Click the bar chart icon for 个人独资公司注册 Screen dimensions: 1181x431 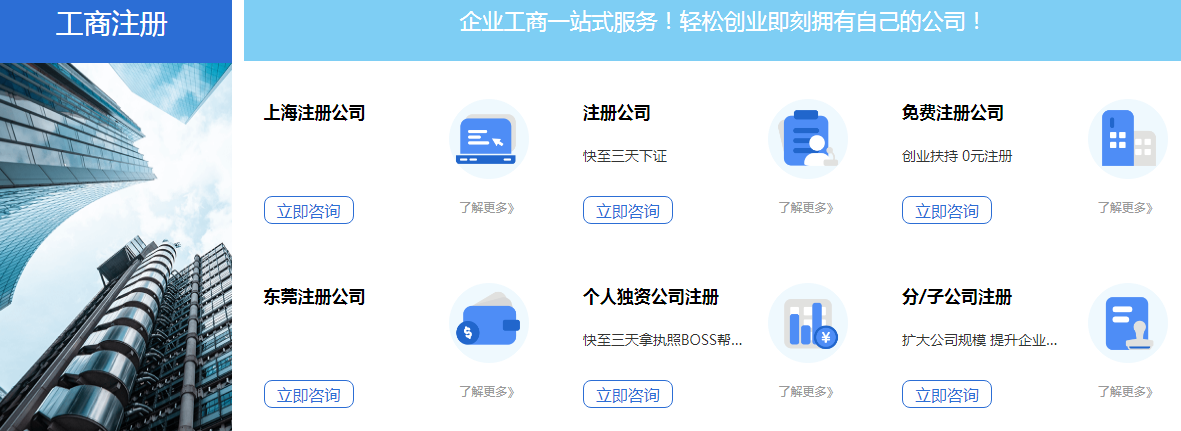(807, 323)
